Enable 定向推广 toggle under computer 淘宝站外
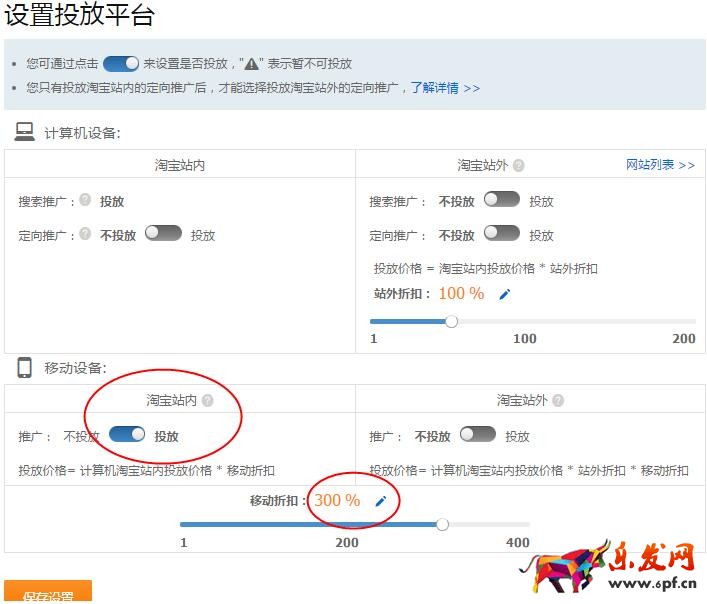The width and height of the screenshot is (707, 604). coord(501,234)
